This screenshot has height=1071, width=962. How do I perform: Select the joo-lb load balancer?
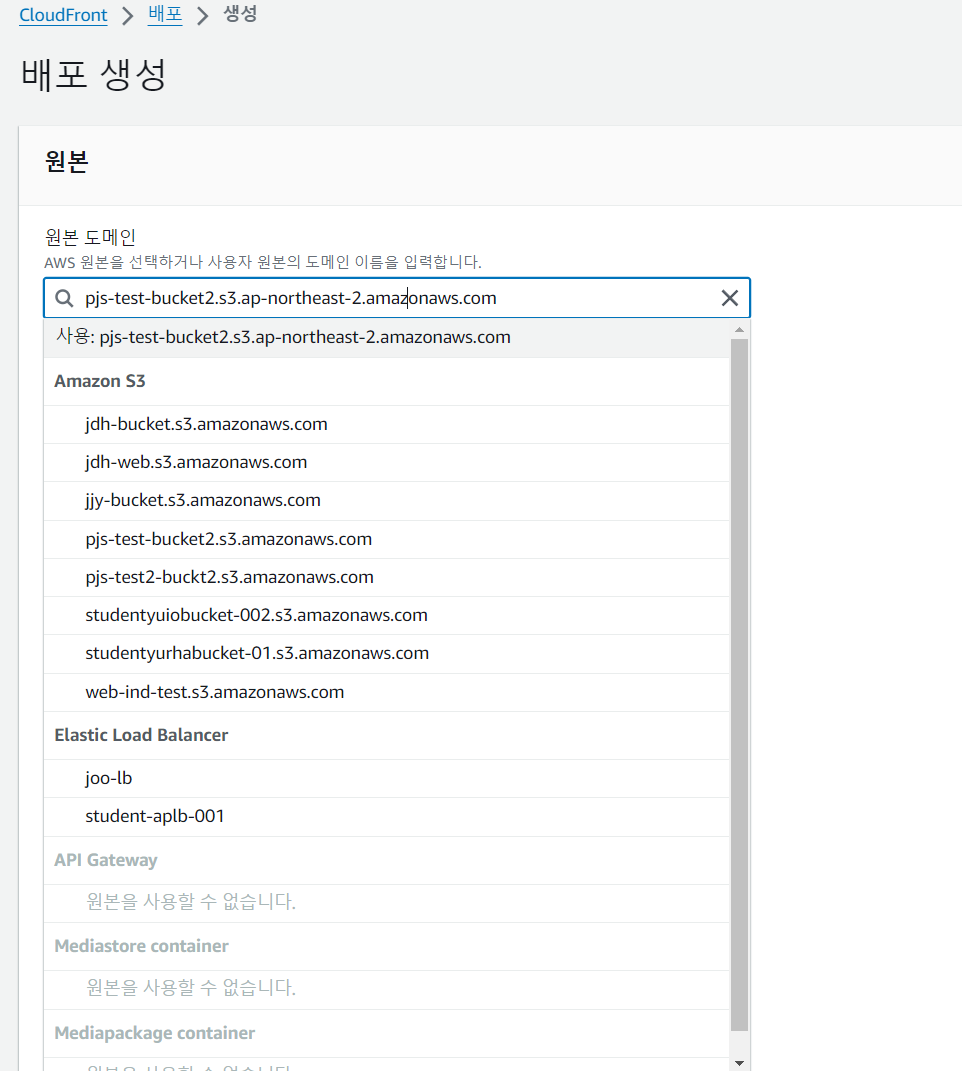(x=387, y=779)
